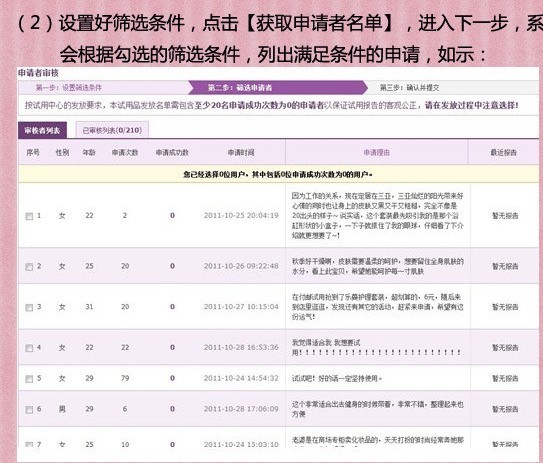
Task: Jump to step 第三步: 确认并提交
Action: coord(409,88)
